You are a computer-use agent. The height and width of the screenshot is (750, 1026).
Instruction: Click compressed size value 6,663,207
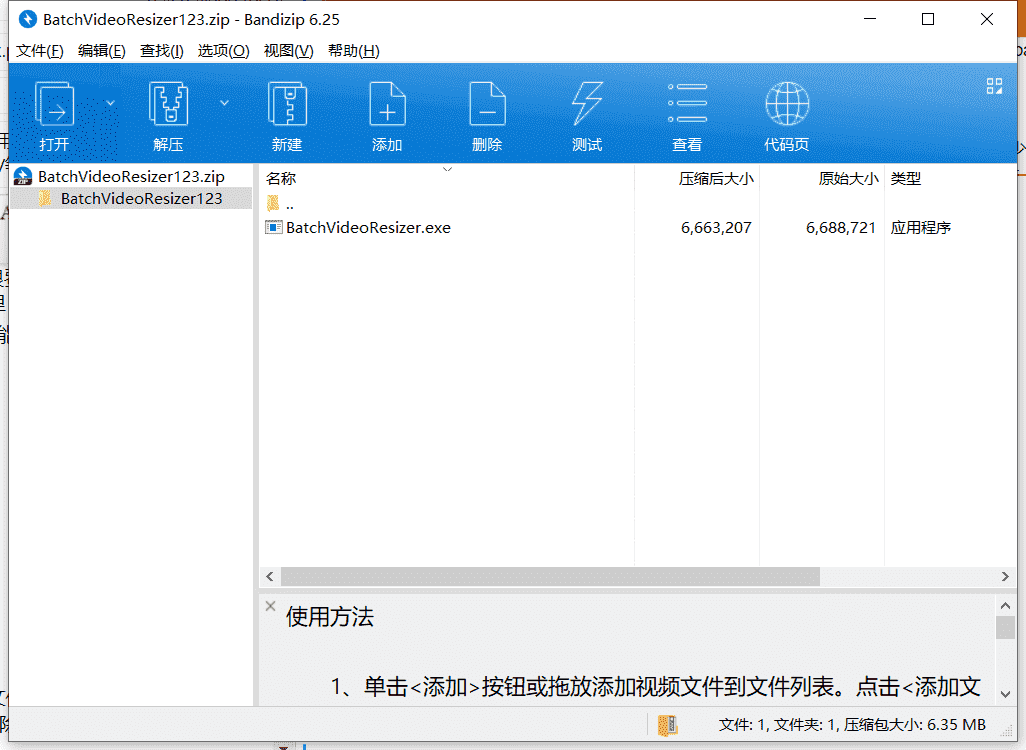coord(716,227)
